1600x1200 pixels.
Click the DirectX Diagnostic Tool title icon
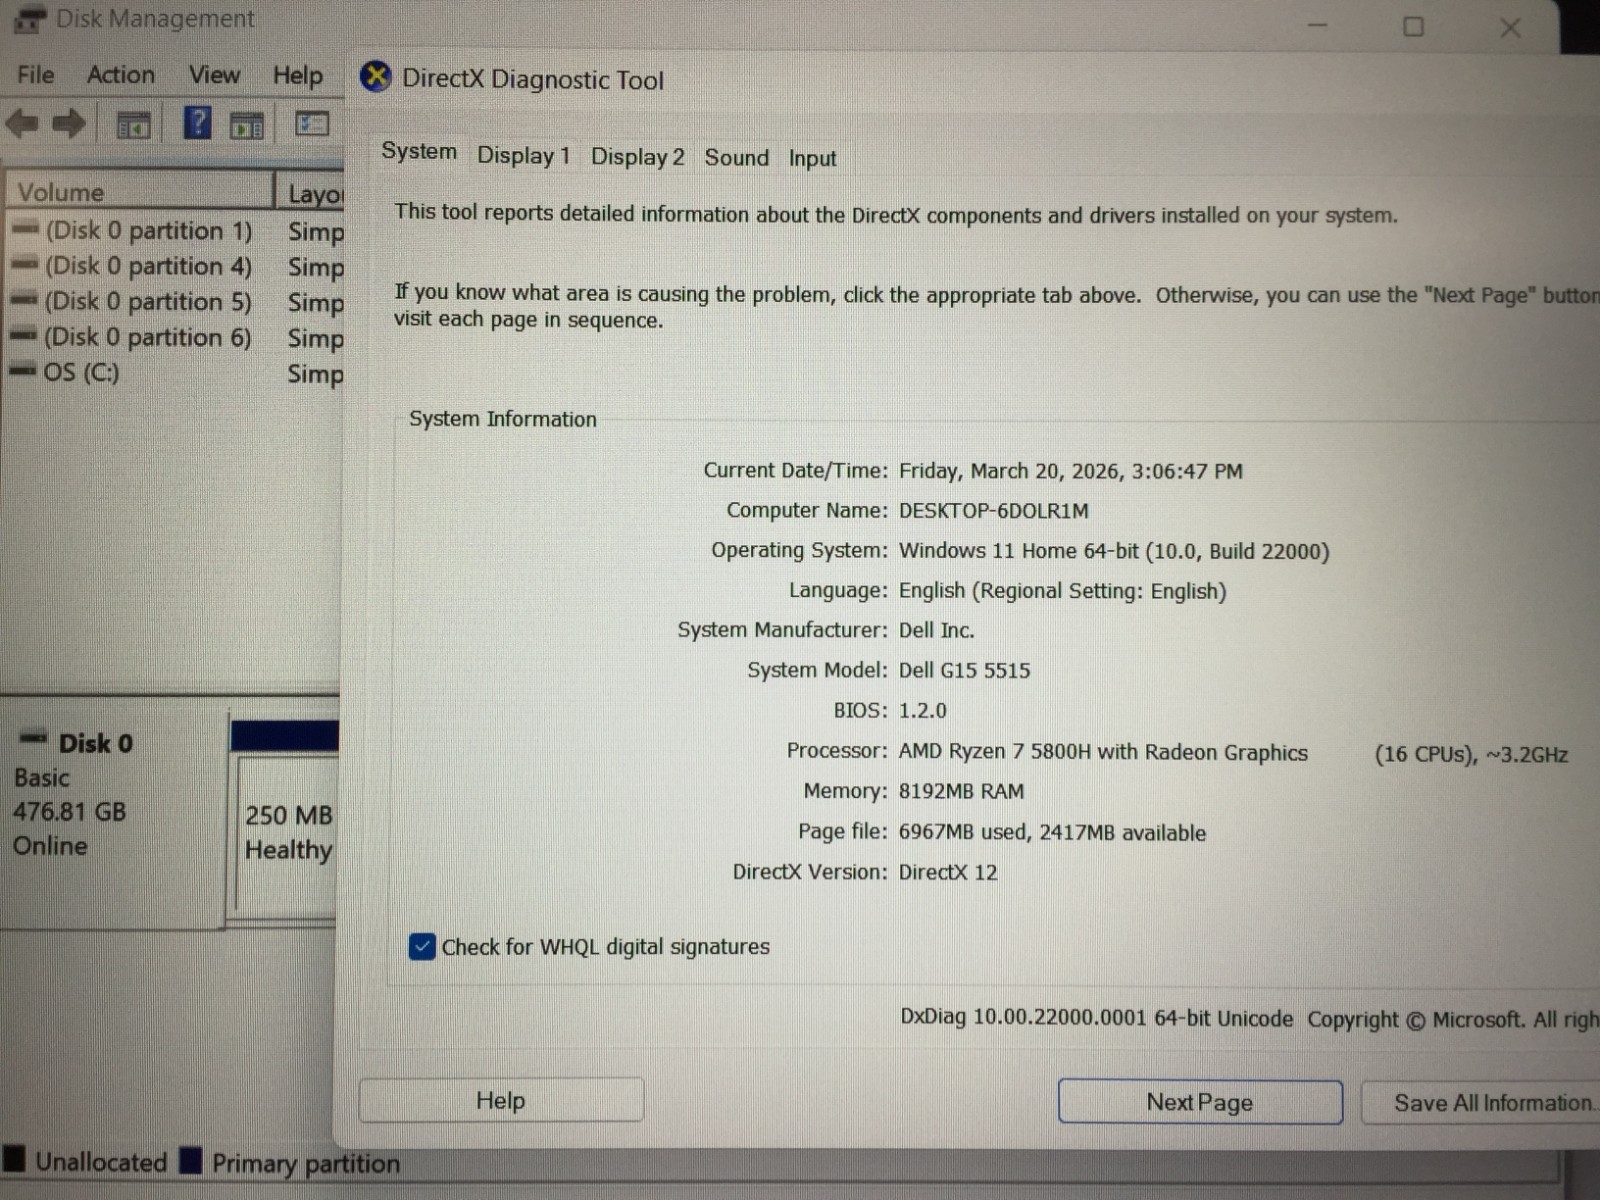pyautogui.click(x=376, y=76)
